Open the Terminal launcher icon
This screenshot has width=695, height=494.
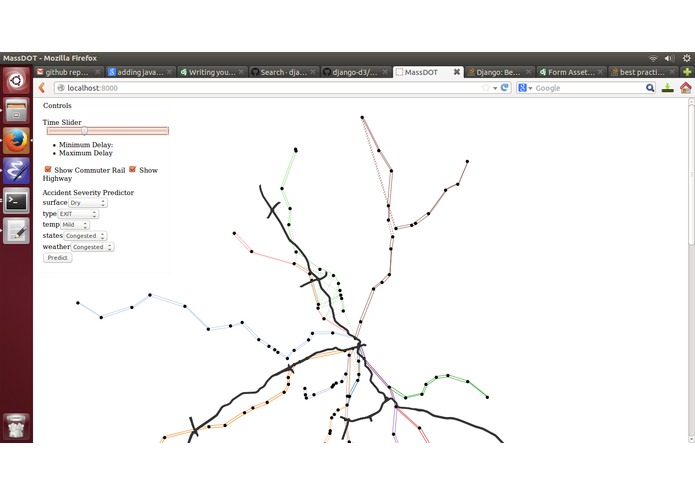click(x=16, y=201)
